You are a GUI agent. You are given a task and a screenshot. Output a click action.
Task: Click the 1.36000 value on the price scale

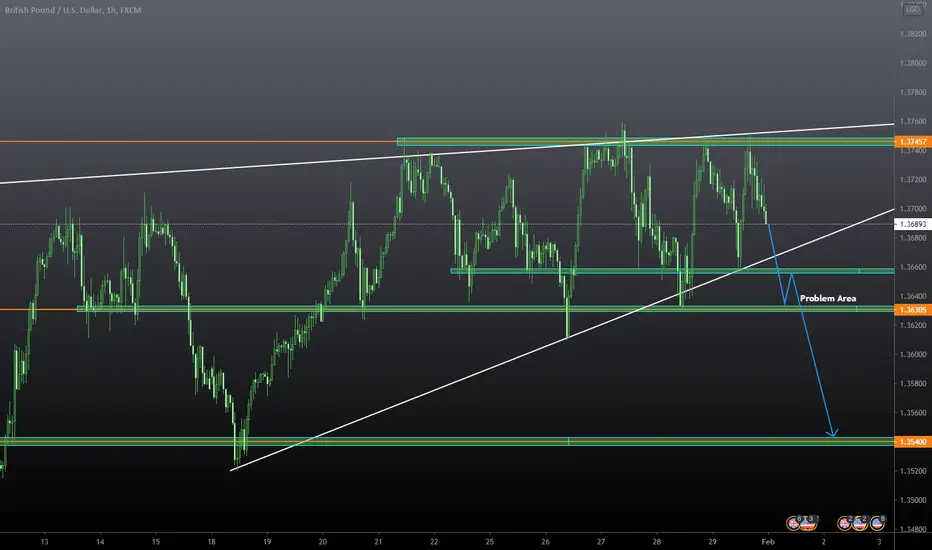(x=913, y=354)
